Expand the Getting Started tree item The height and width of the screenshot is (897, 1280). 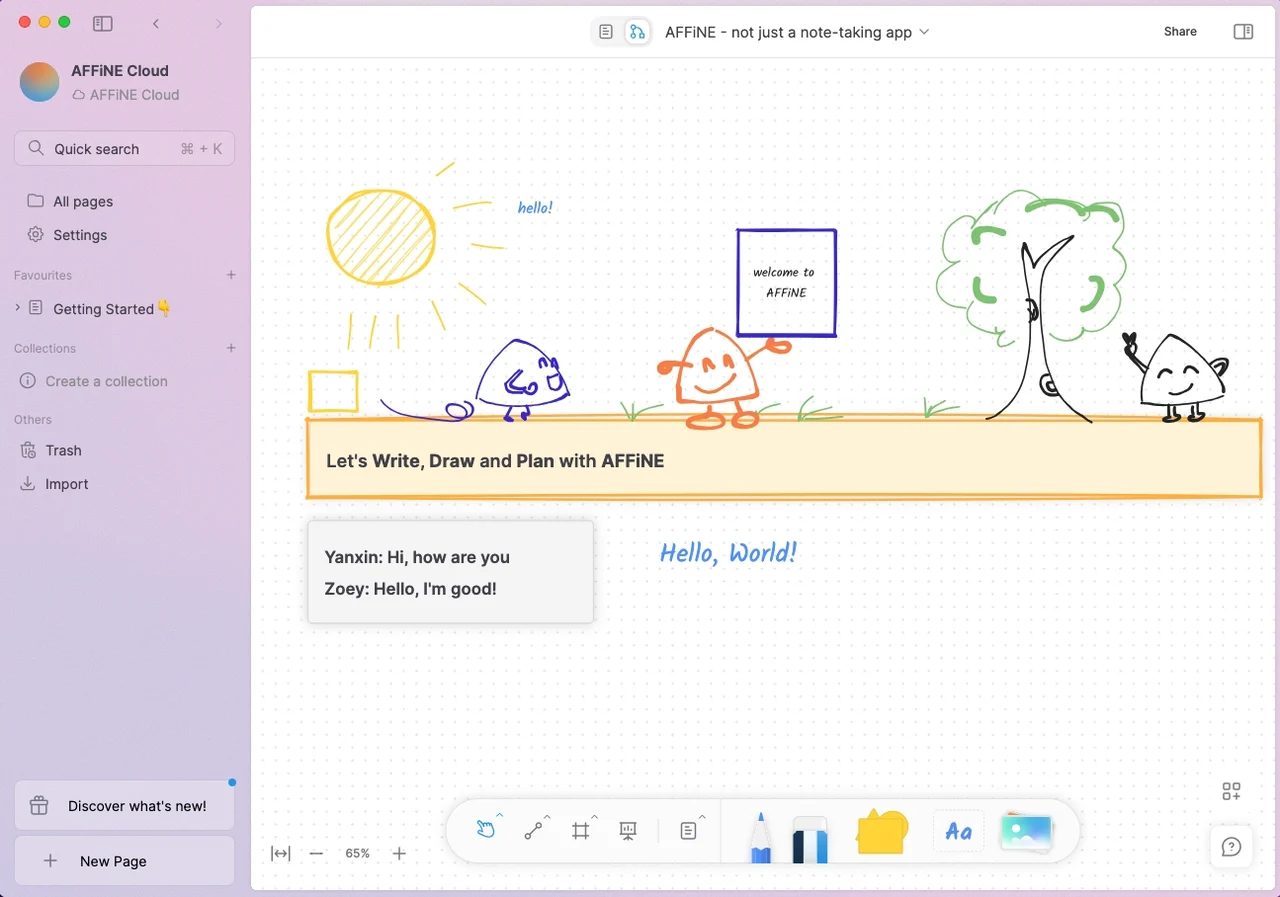[x=18, y=308]
